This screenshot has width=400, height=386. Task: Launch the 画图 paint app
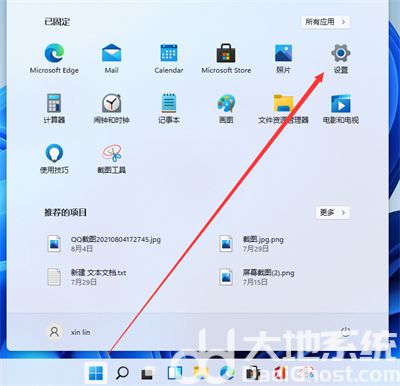226,108
